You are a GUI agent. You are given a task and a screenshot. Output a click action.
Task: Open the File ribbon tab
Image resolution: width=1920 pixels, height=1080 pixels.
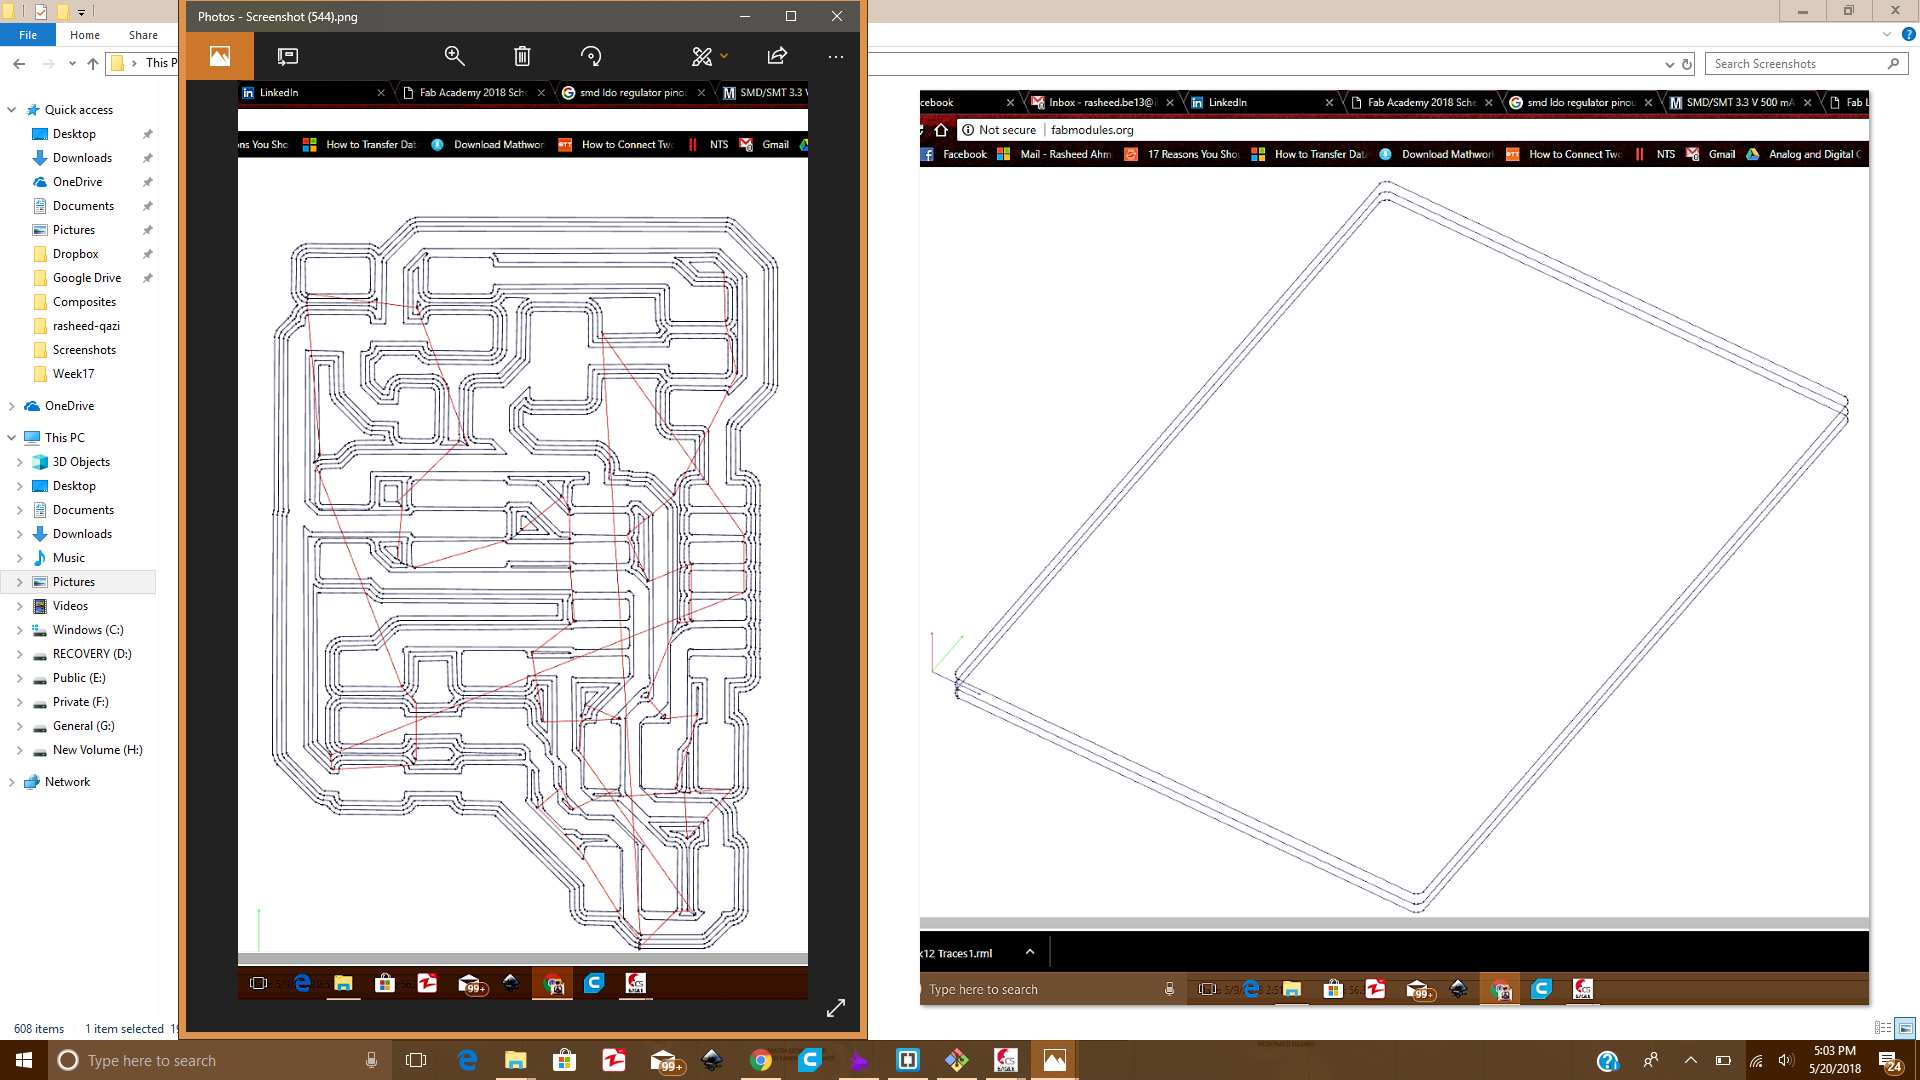tap(28, 35)
